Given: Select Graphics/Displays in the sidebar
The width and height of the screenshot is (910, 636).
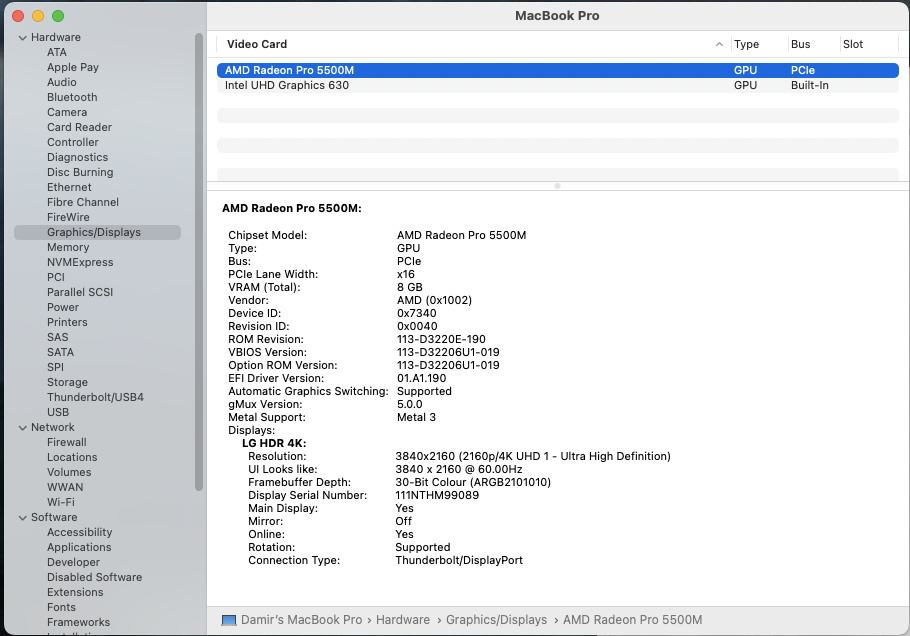Looking at the screenshot, I should 98,232.
